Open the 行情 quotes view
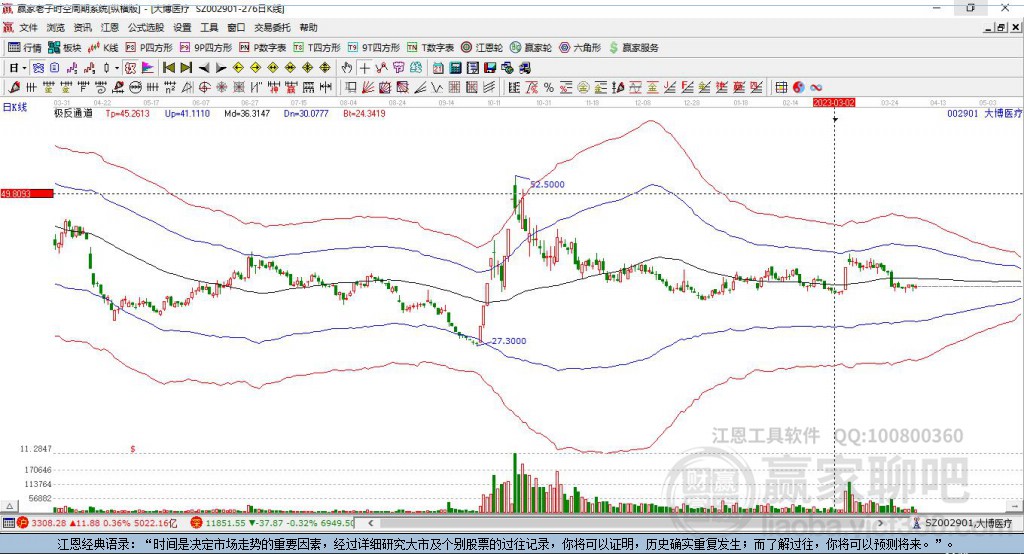1024x554 pixels. [x=24, y=48]
